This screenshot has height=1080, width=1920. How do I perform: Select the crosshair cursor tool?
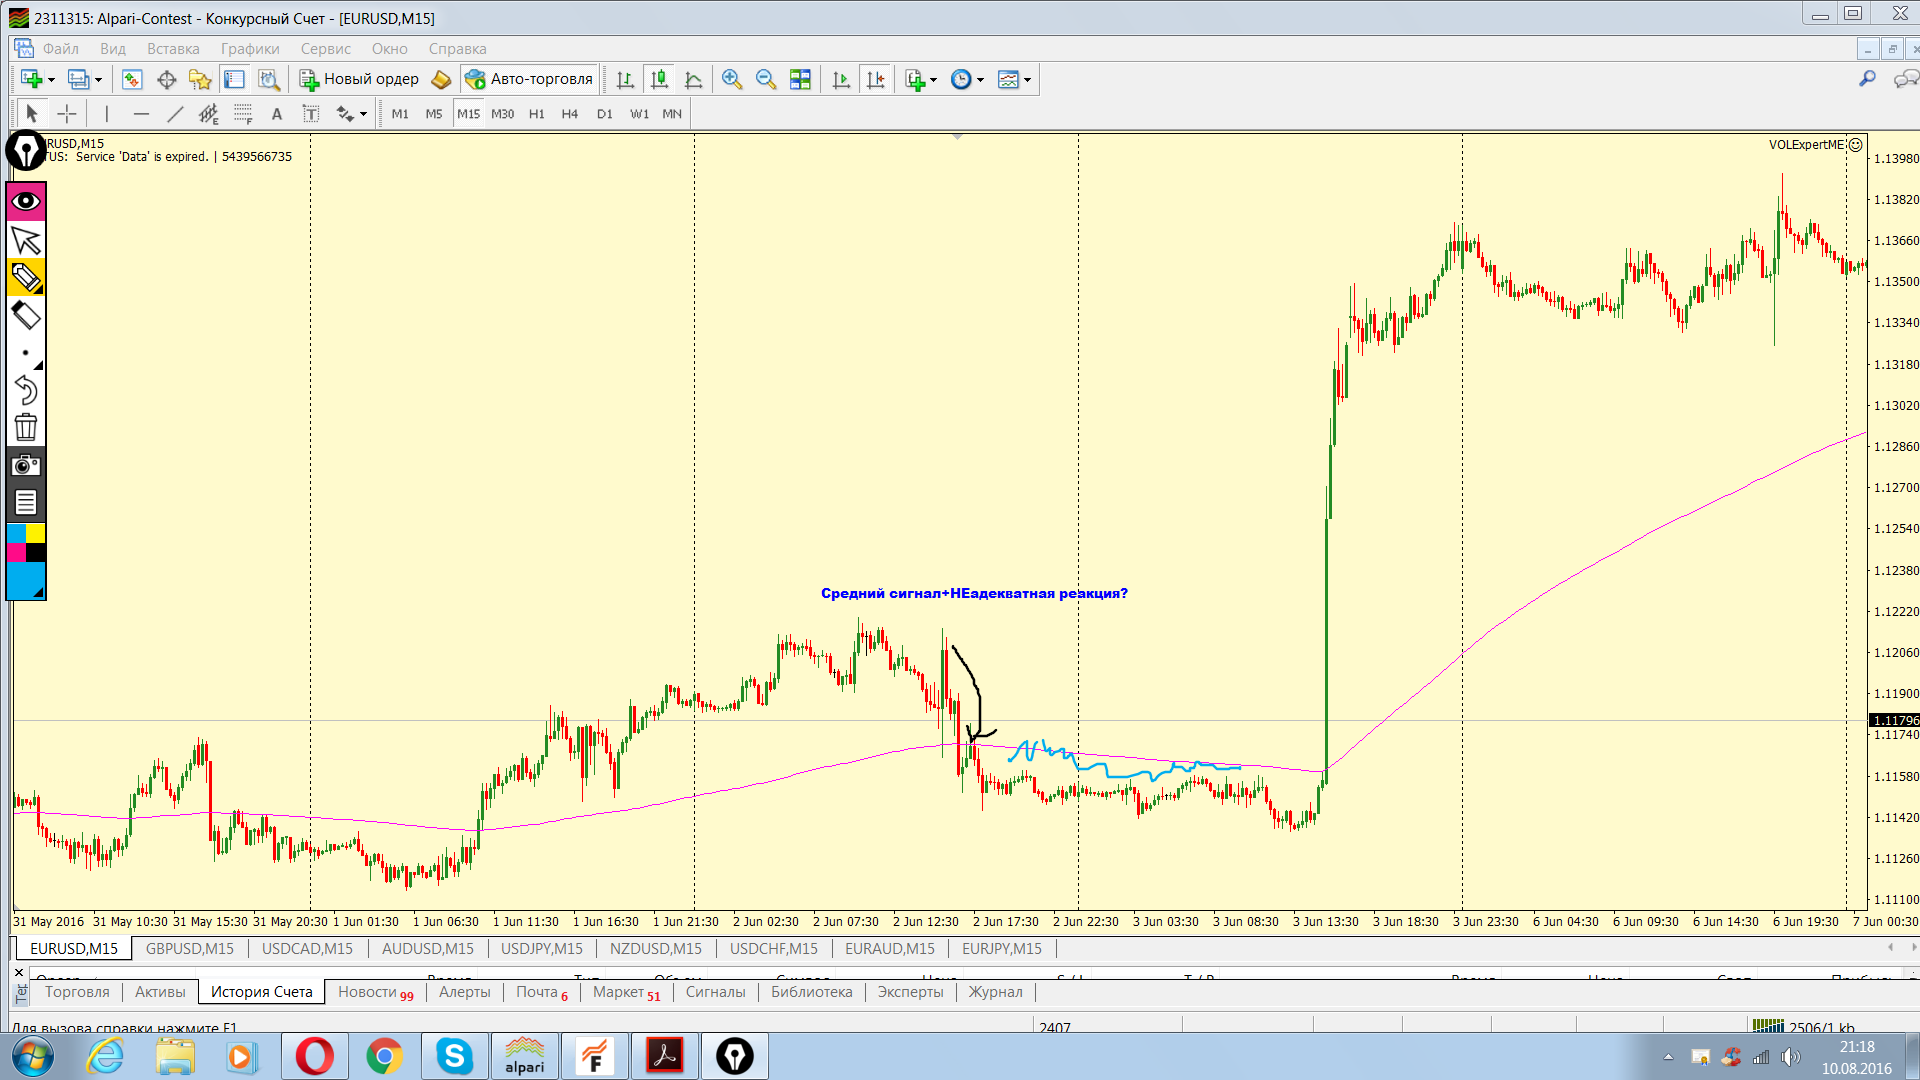pyautogui.click(x=67, y=114)
